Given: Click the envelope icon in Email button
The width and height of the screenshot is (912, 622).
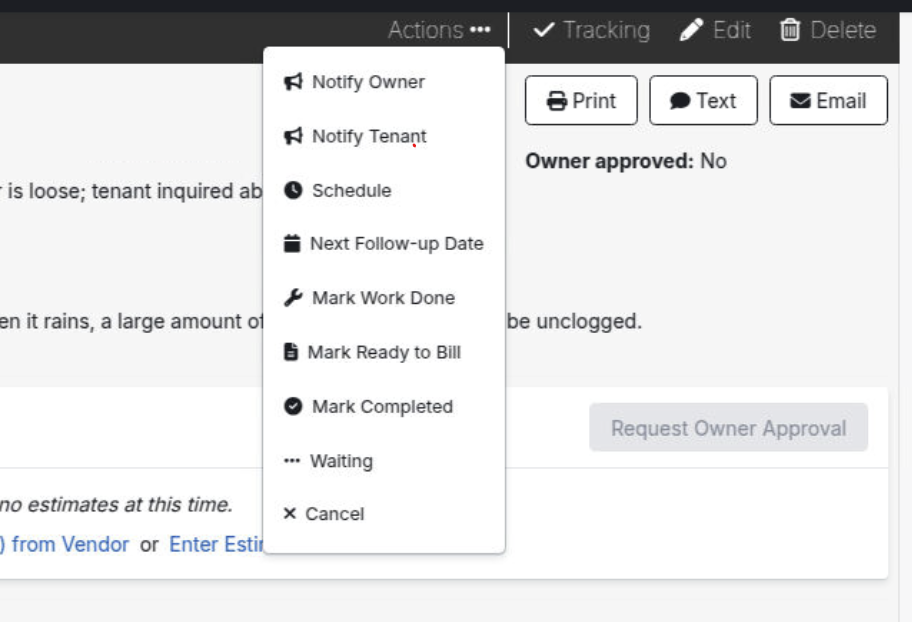Looking at the screenshot, I should [x=800, y=101].
